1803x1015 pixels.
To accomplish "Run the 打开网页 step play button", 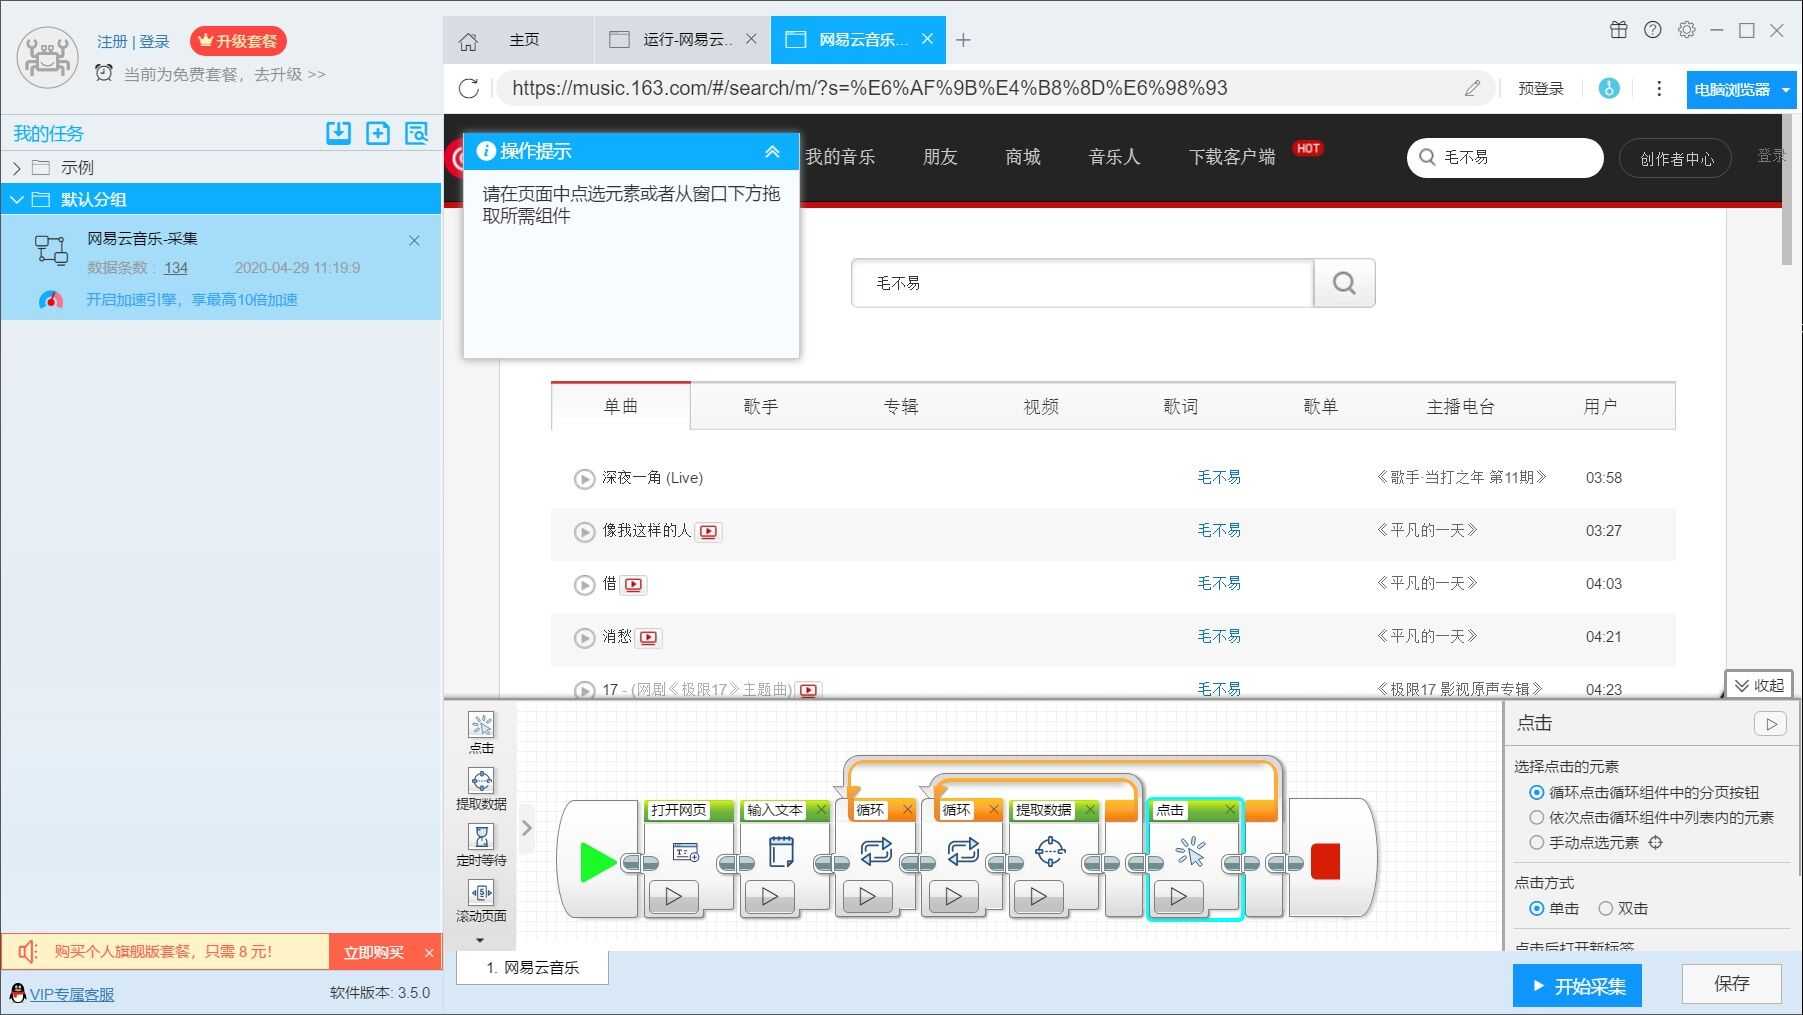I will [673, 897].
